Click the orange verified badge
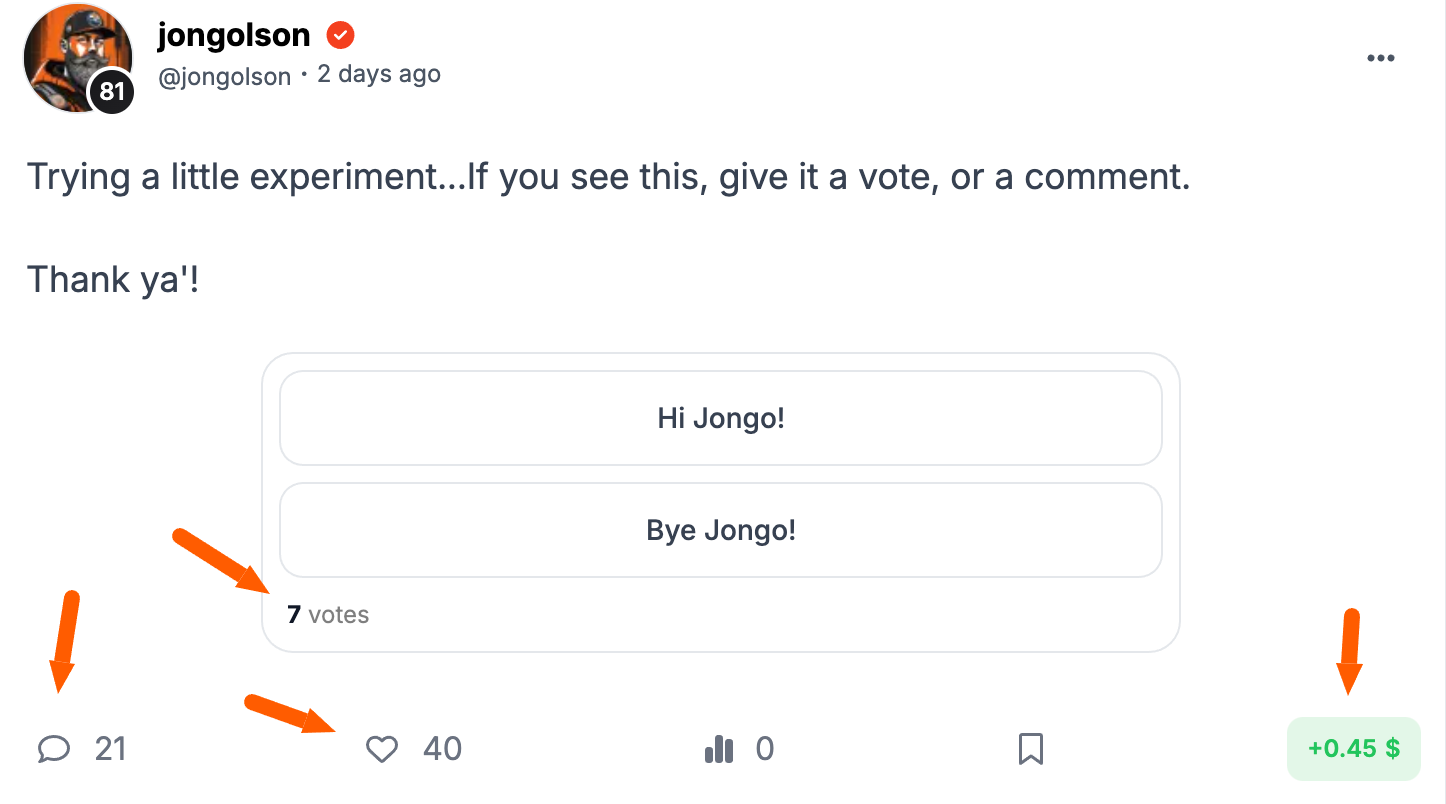The height and width of the screenshot is (804, 1446). click(x=341, y=37)
